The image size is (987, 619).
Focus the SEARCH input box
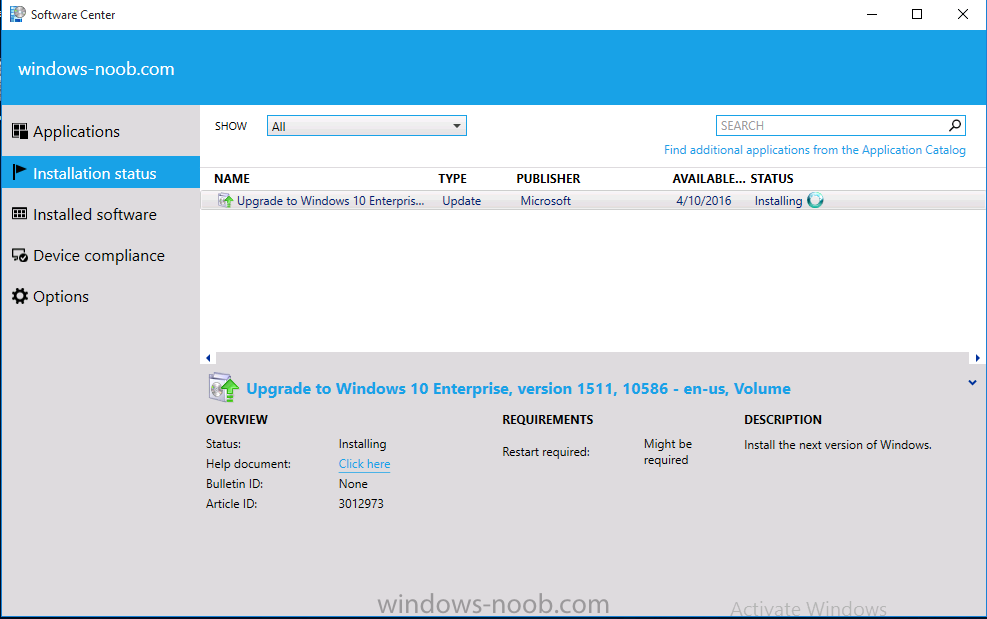tap(831, 125)
